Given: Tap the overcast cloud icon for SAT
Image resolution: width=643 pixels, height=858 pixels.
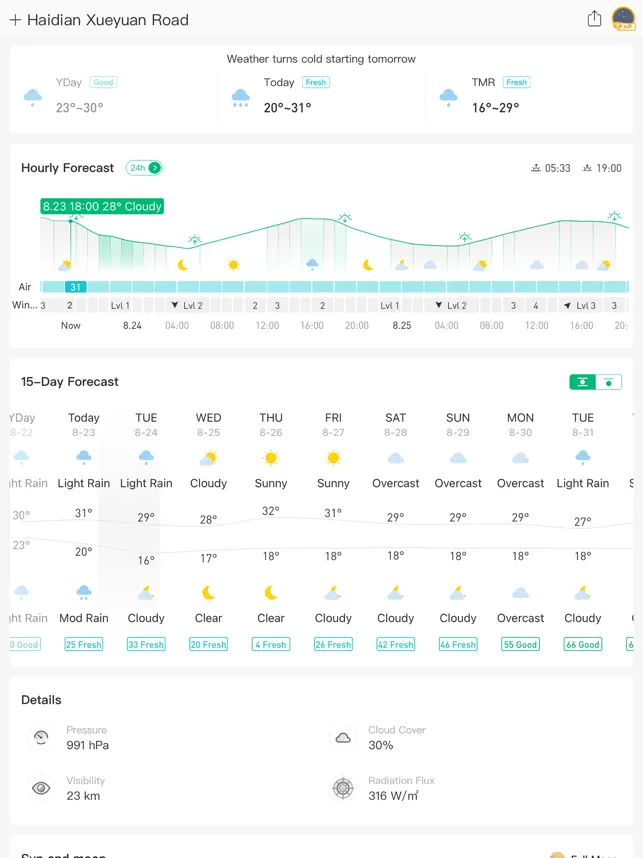Looking at the screenshot, I should (x=396, y=457).
